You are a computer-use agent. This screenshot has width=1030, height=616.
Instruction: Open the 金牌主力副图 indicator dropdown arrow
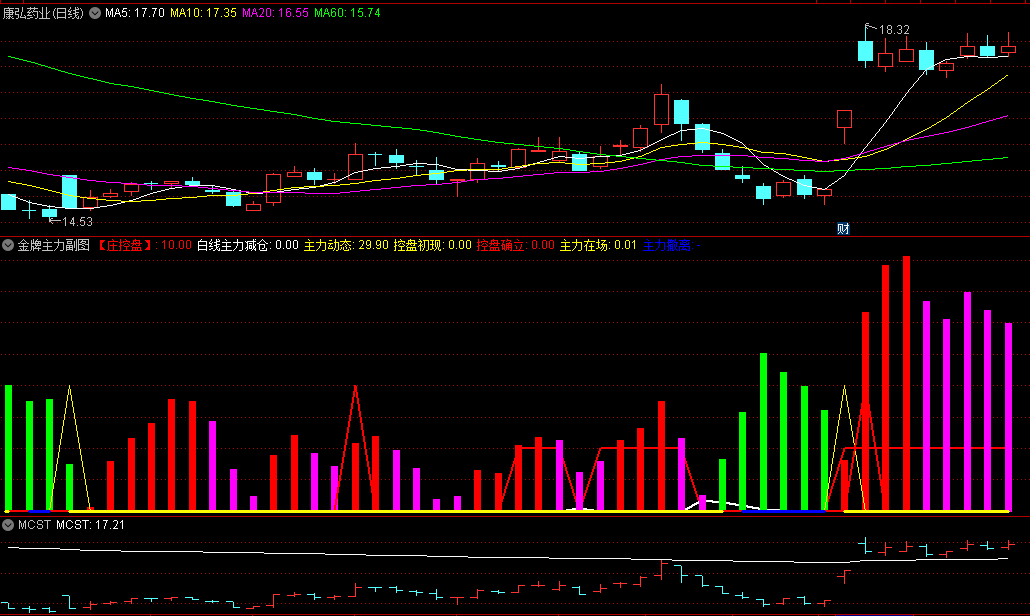point(8,246)
